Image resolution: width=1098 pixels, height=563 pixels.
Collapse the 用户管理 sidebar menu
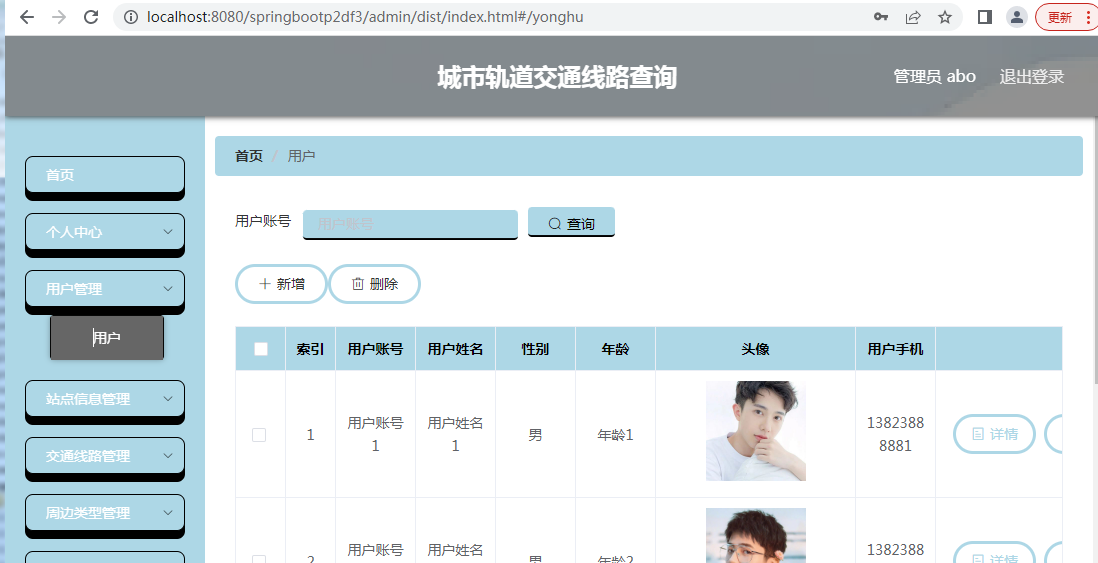coord(104,289)
